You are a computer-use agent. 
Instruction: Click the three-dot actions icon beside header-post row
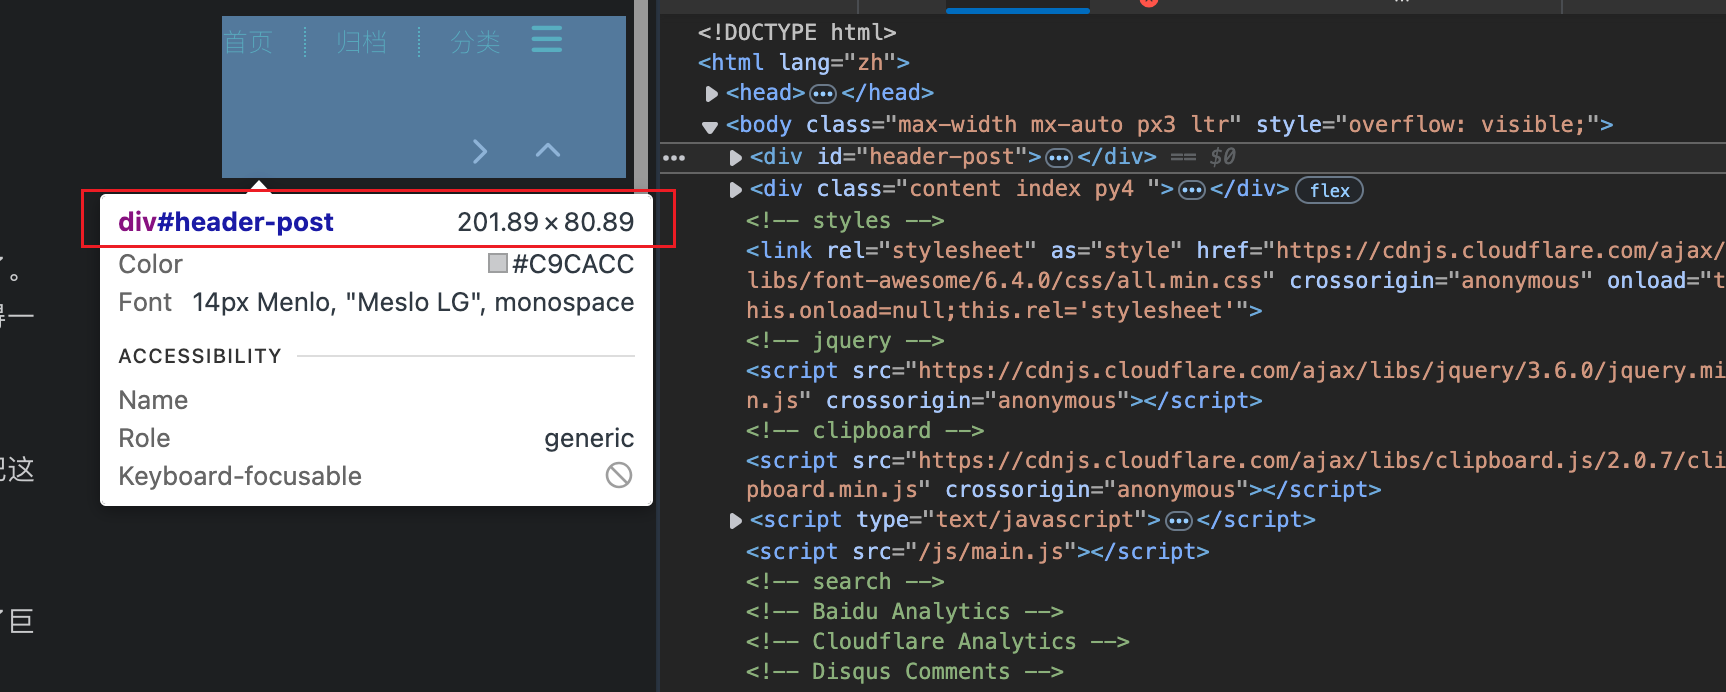(674, 158)
